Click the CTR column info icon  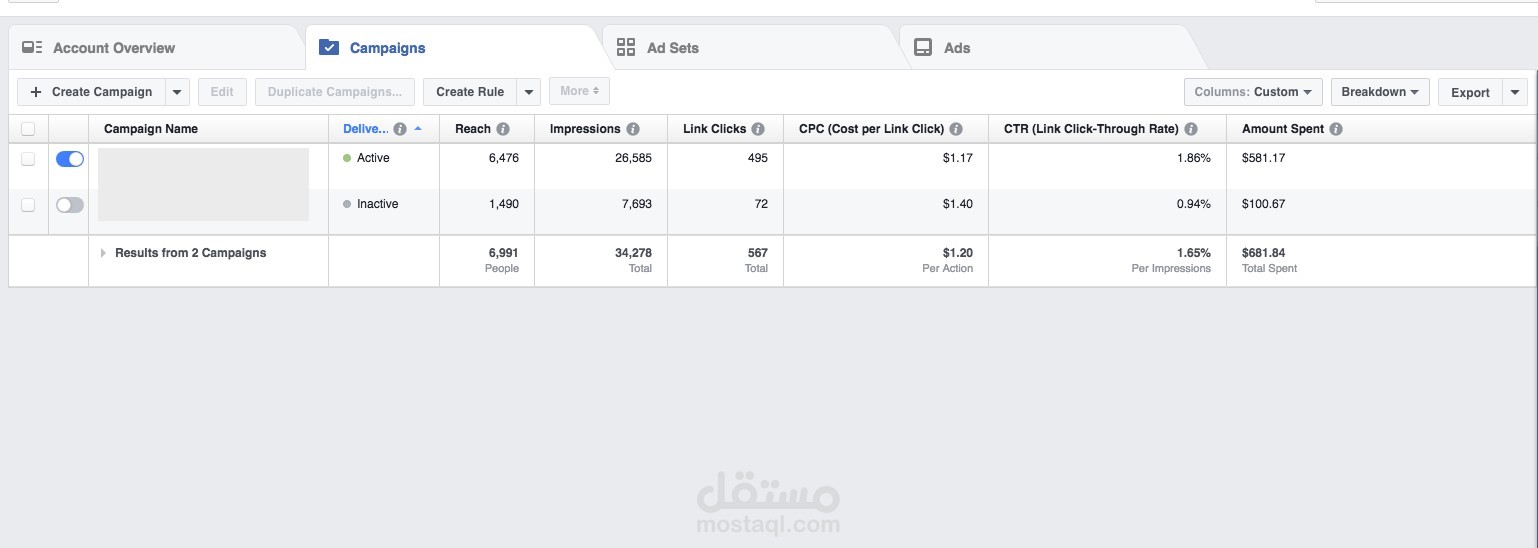pos(1191,129)
